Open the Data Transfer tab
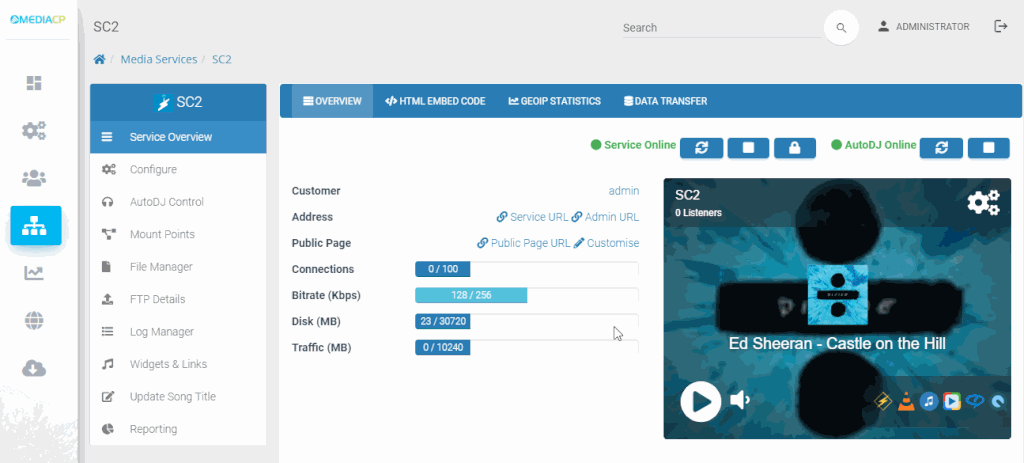 (665, 101)
